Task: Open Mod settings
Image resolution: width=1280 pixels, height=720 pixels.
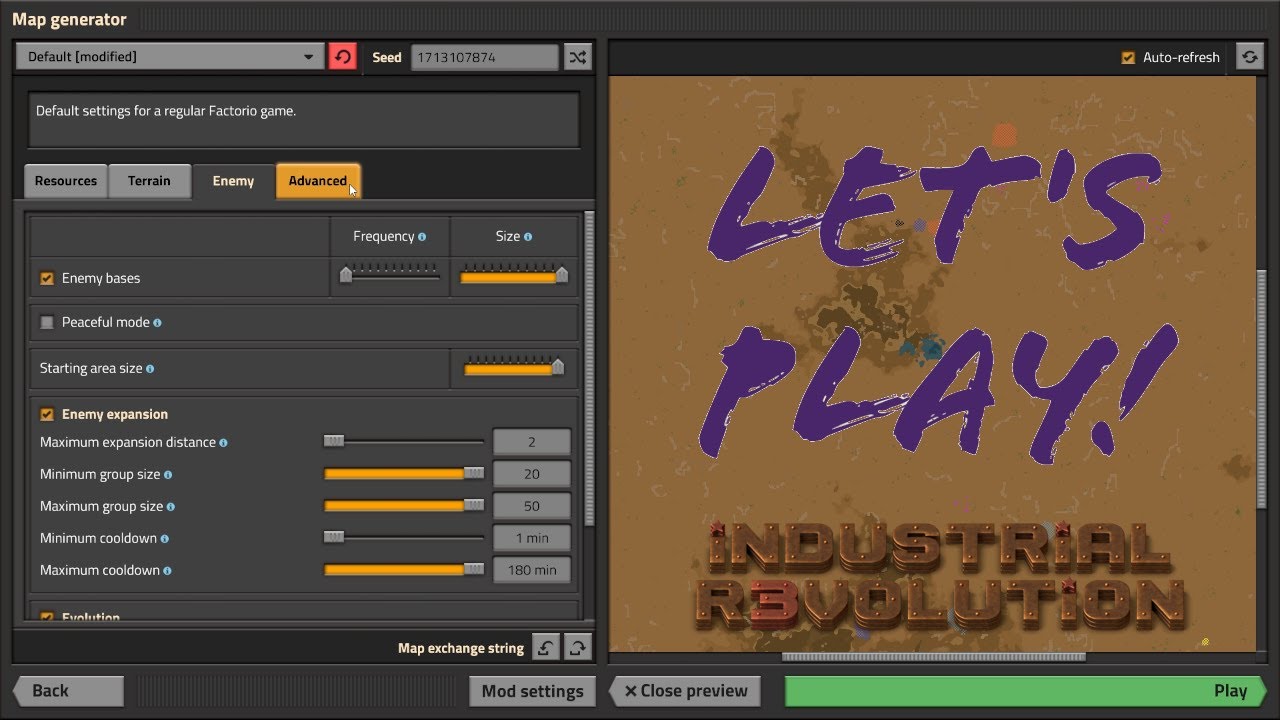Action: point(532,691)
